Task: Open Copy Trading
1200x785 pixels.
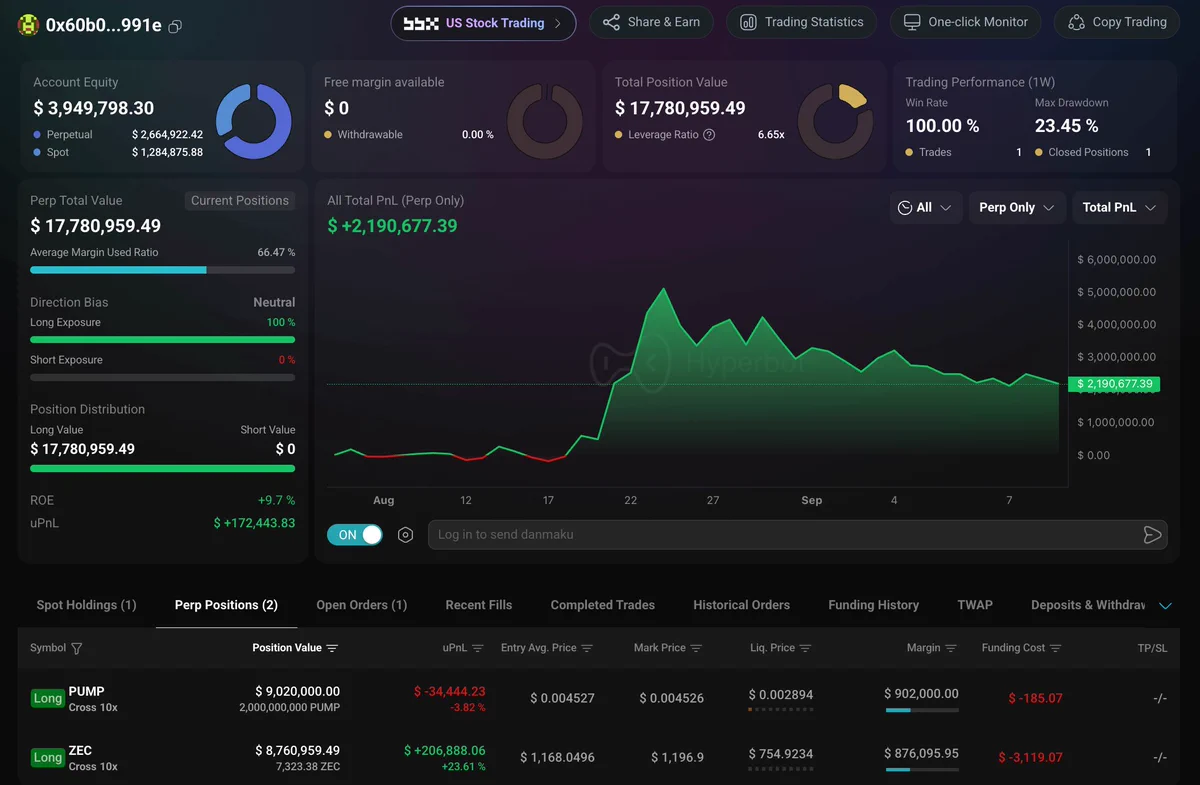Action: pyautogui.click(x=1116, y=22)
